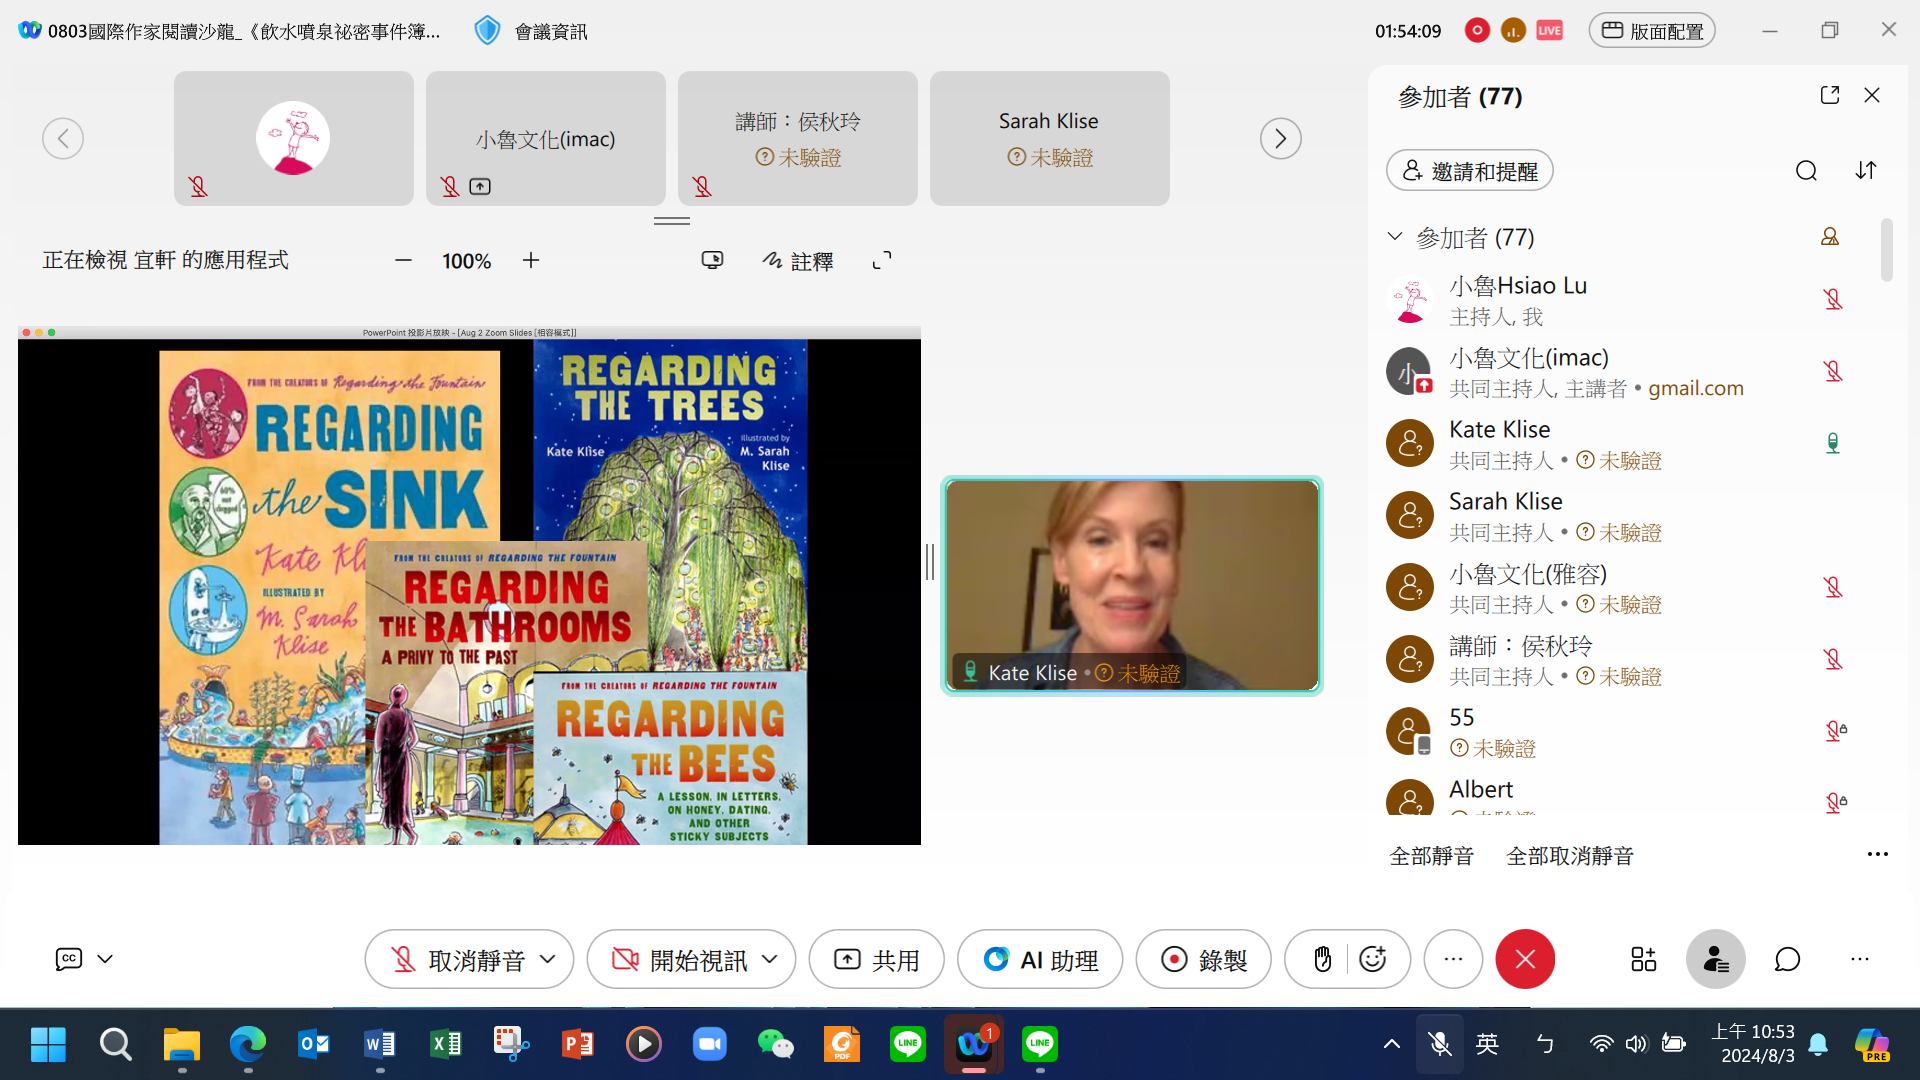This screenshot has width=1920, height=1080.
Task: Zoom out the shared content
Action: pyautogui.click(x=403, y=260)
